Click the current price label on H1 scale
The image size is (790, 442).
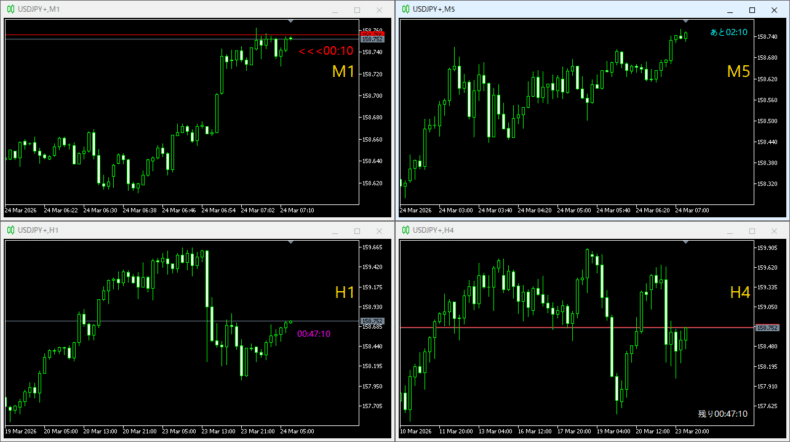tap(372, 321)
